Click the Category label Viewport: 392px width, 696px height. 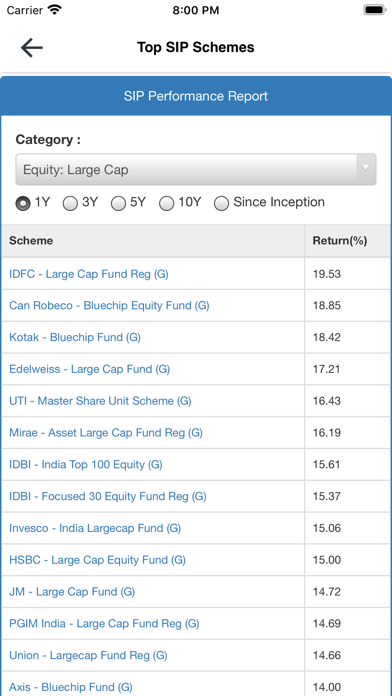point(48,140)
